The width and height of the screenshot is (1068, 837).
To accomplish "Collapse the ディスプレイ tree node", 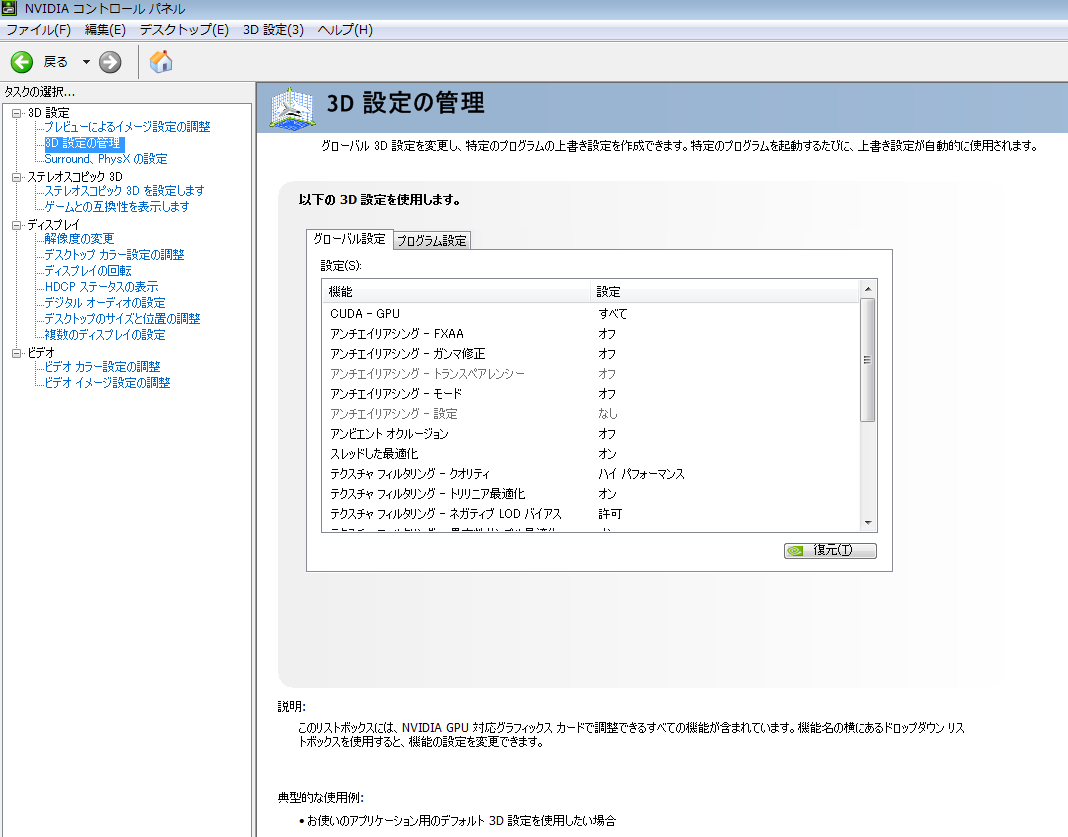I will tap(17, 225).
